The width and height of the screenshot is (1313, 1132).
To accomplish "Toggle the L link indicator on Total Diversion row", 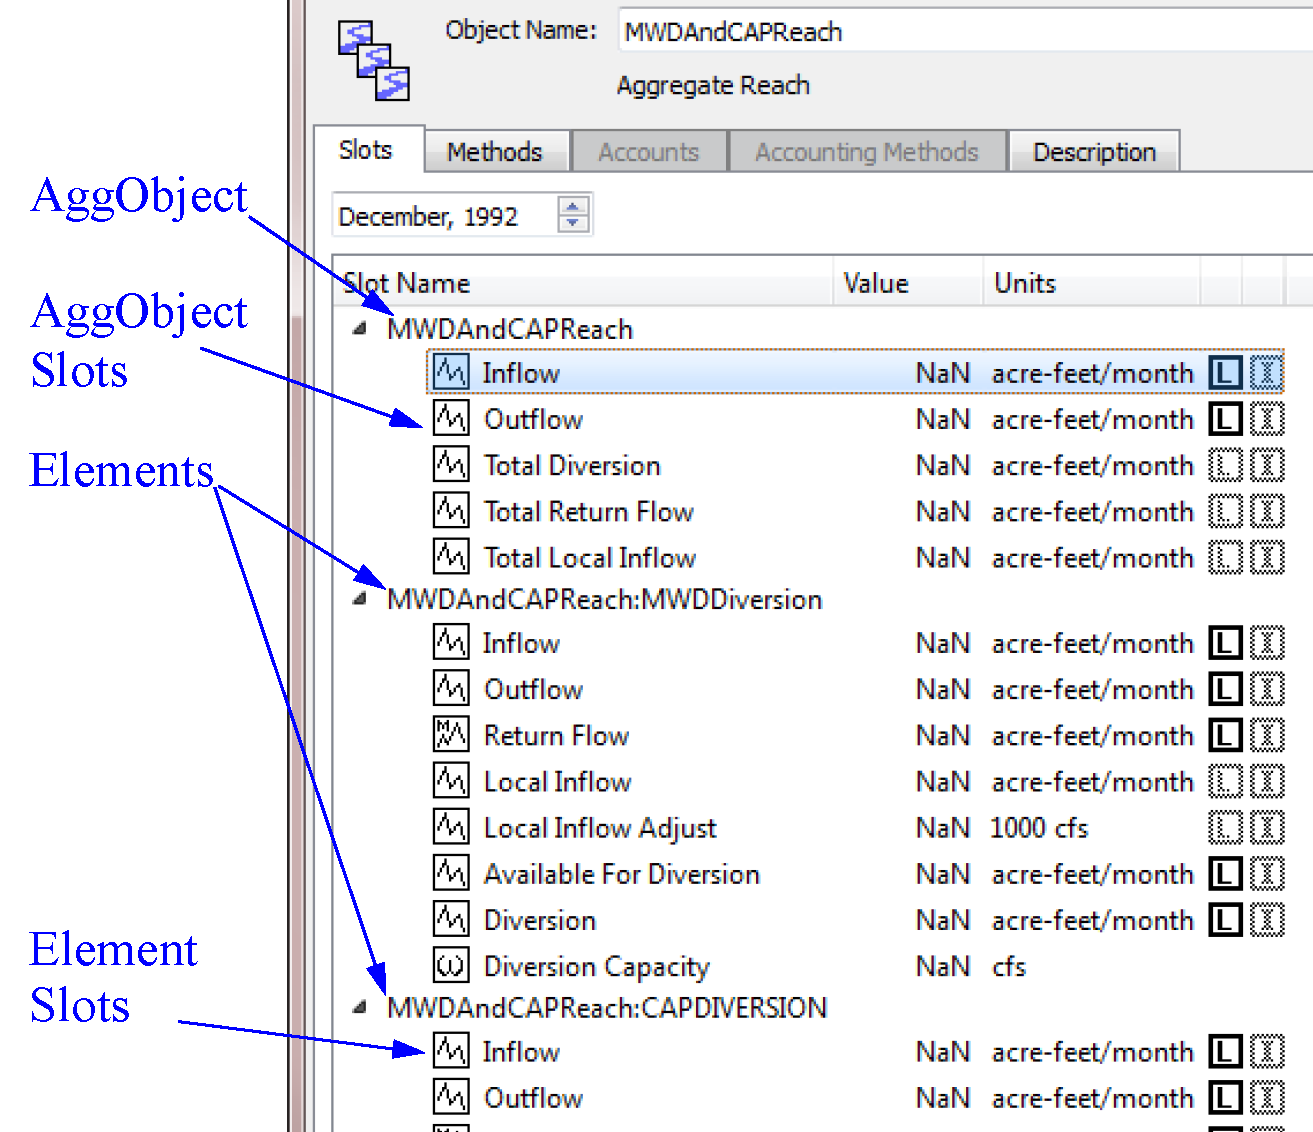I will pyautogui.click(x=1225, y=466).
